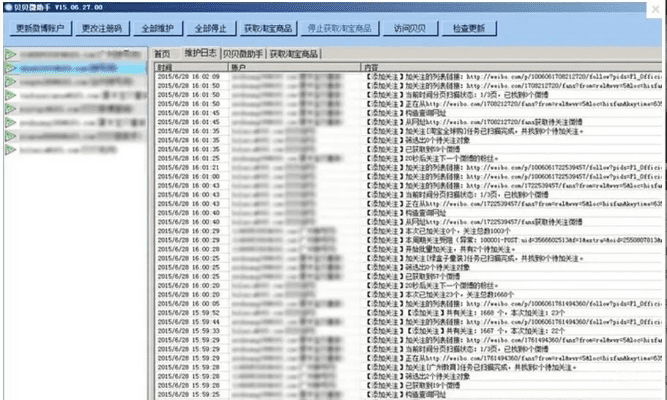Select log row timestamped 16:01:21
The image size is (667, 400).
(408, 168)
